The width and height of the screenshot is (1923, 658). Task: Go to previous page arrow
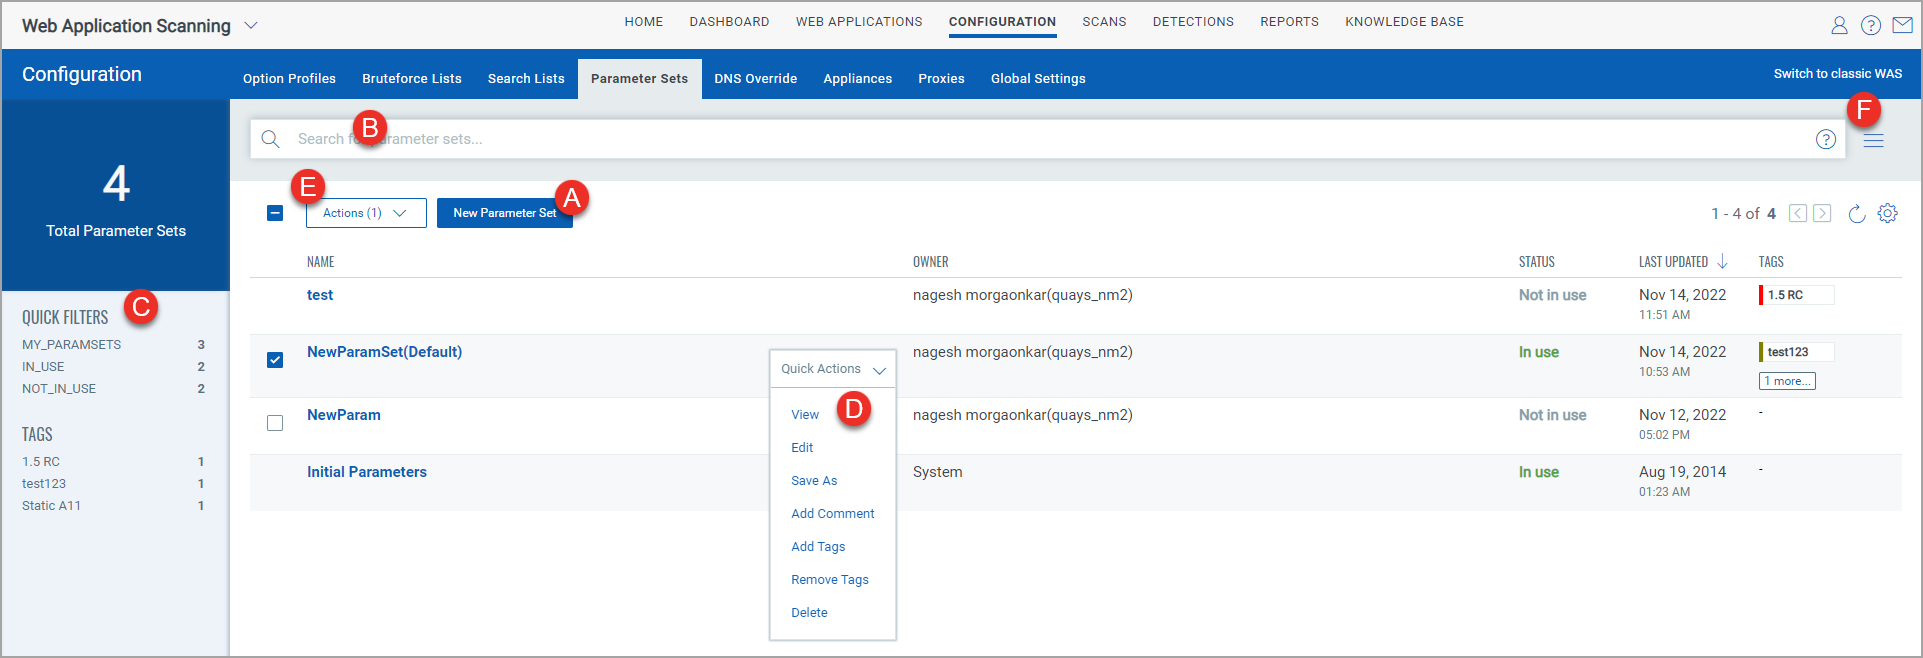pyautogui.click(x=1798, y=213)
